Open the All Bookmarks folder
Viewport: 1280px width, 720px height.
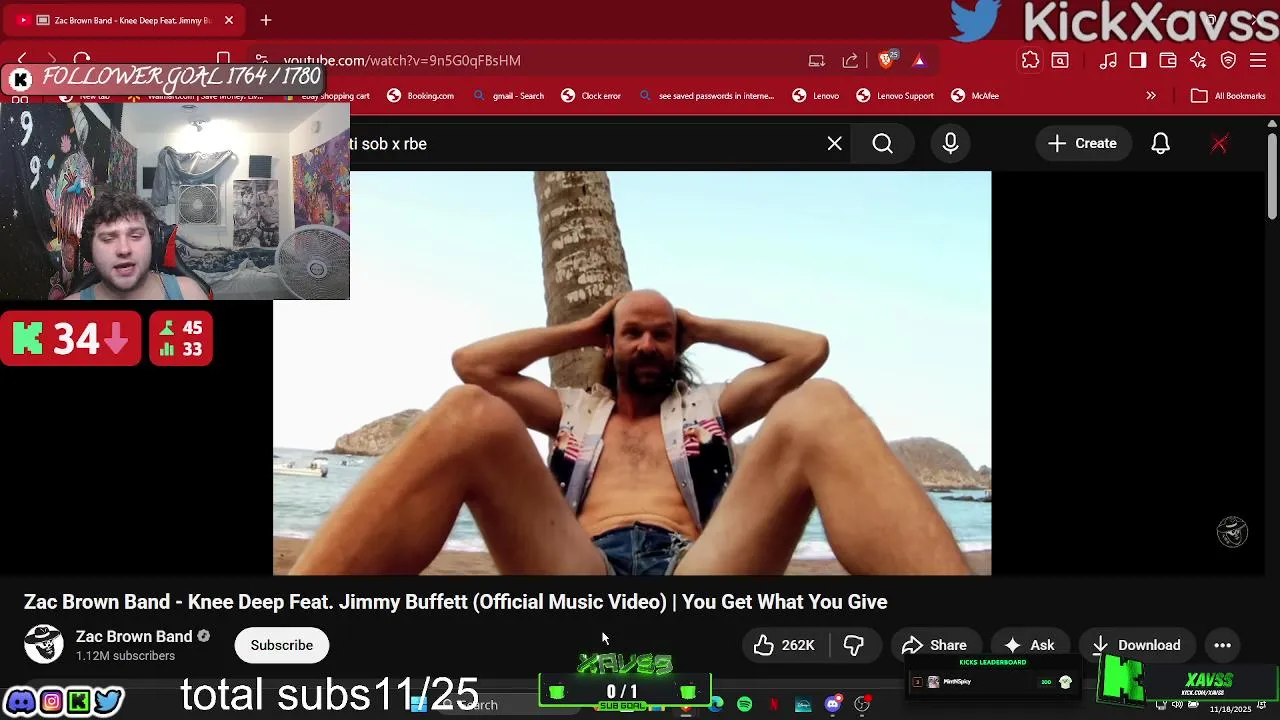tap(1228, 96)
